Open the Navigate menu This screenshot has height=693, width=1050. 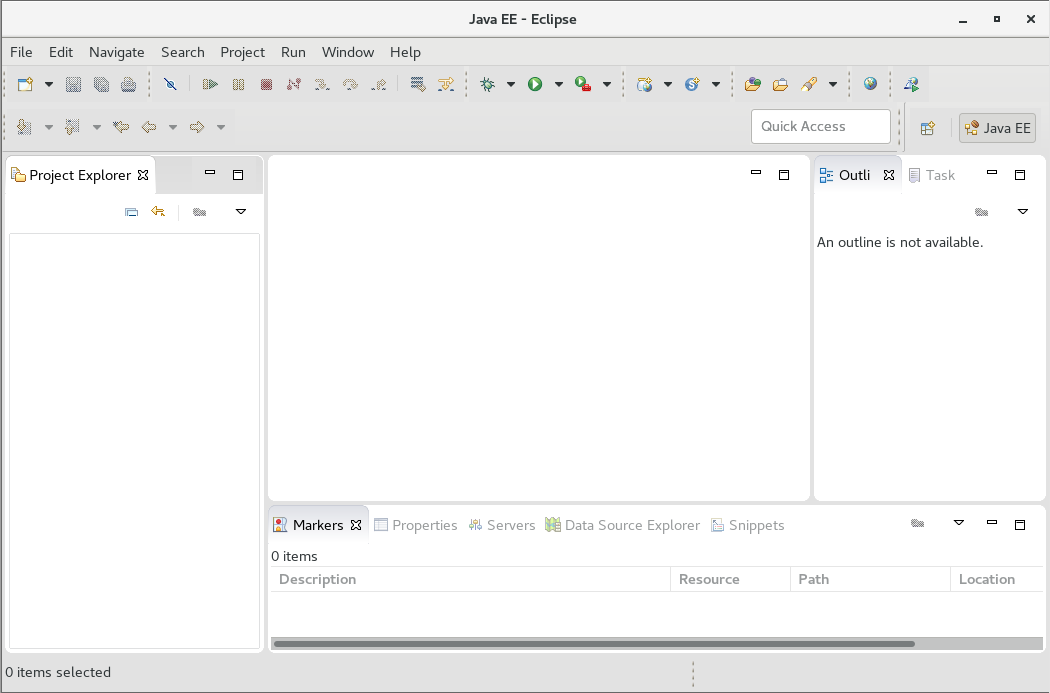tap(117, 52)
